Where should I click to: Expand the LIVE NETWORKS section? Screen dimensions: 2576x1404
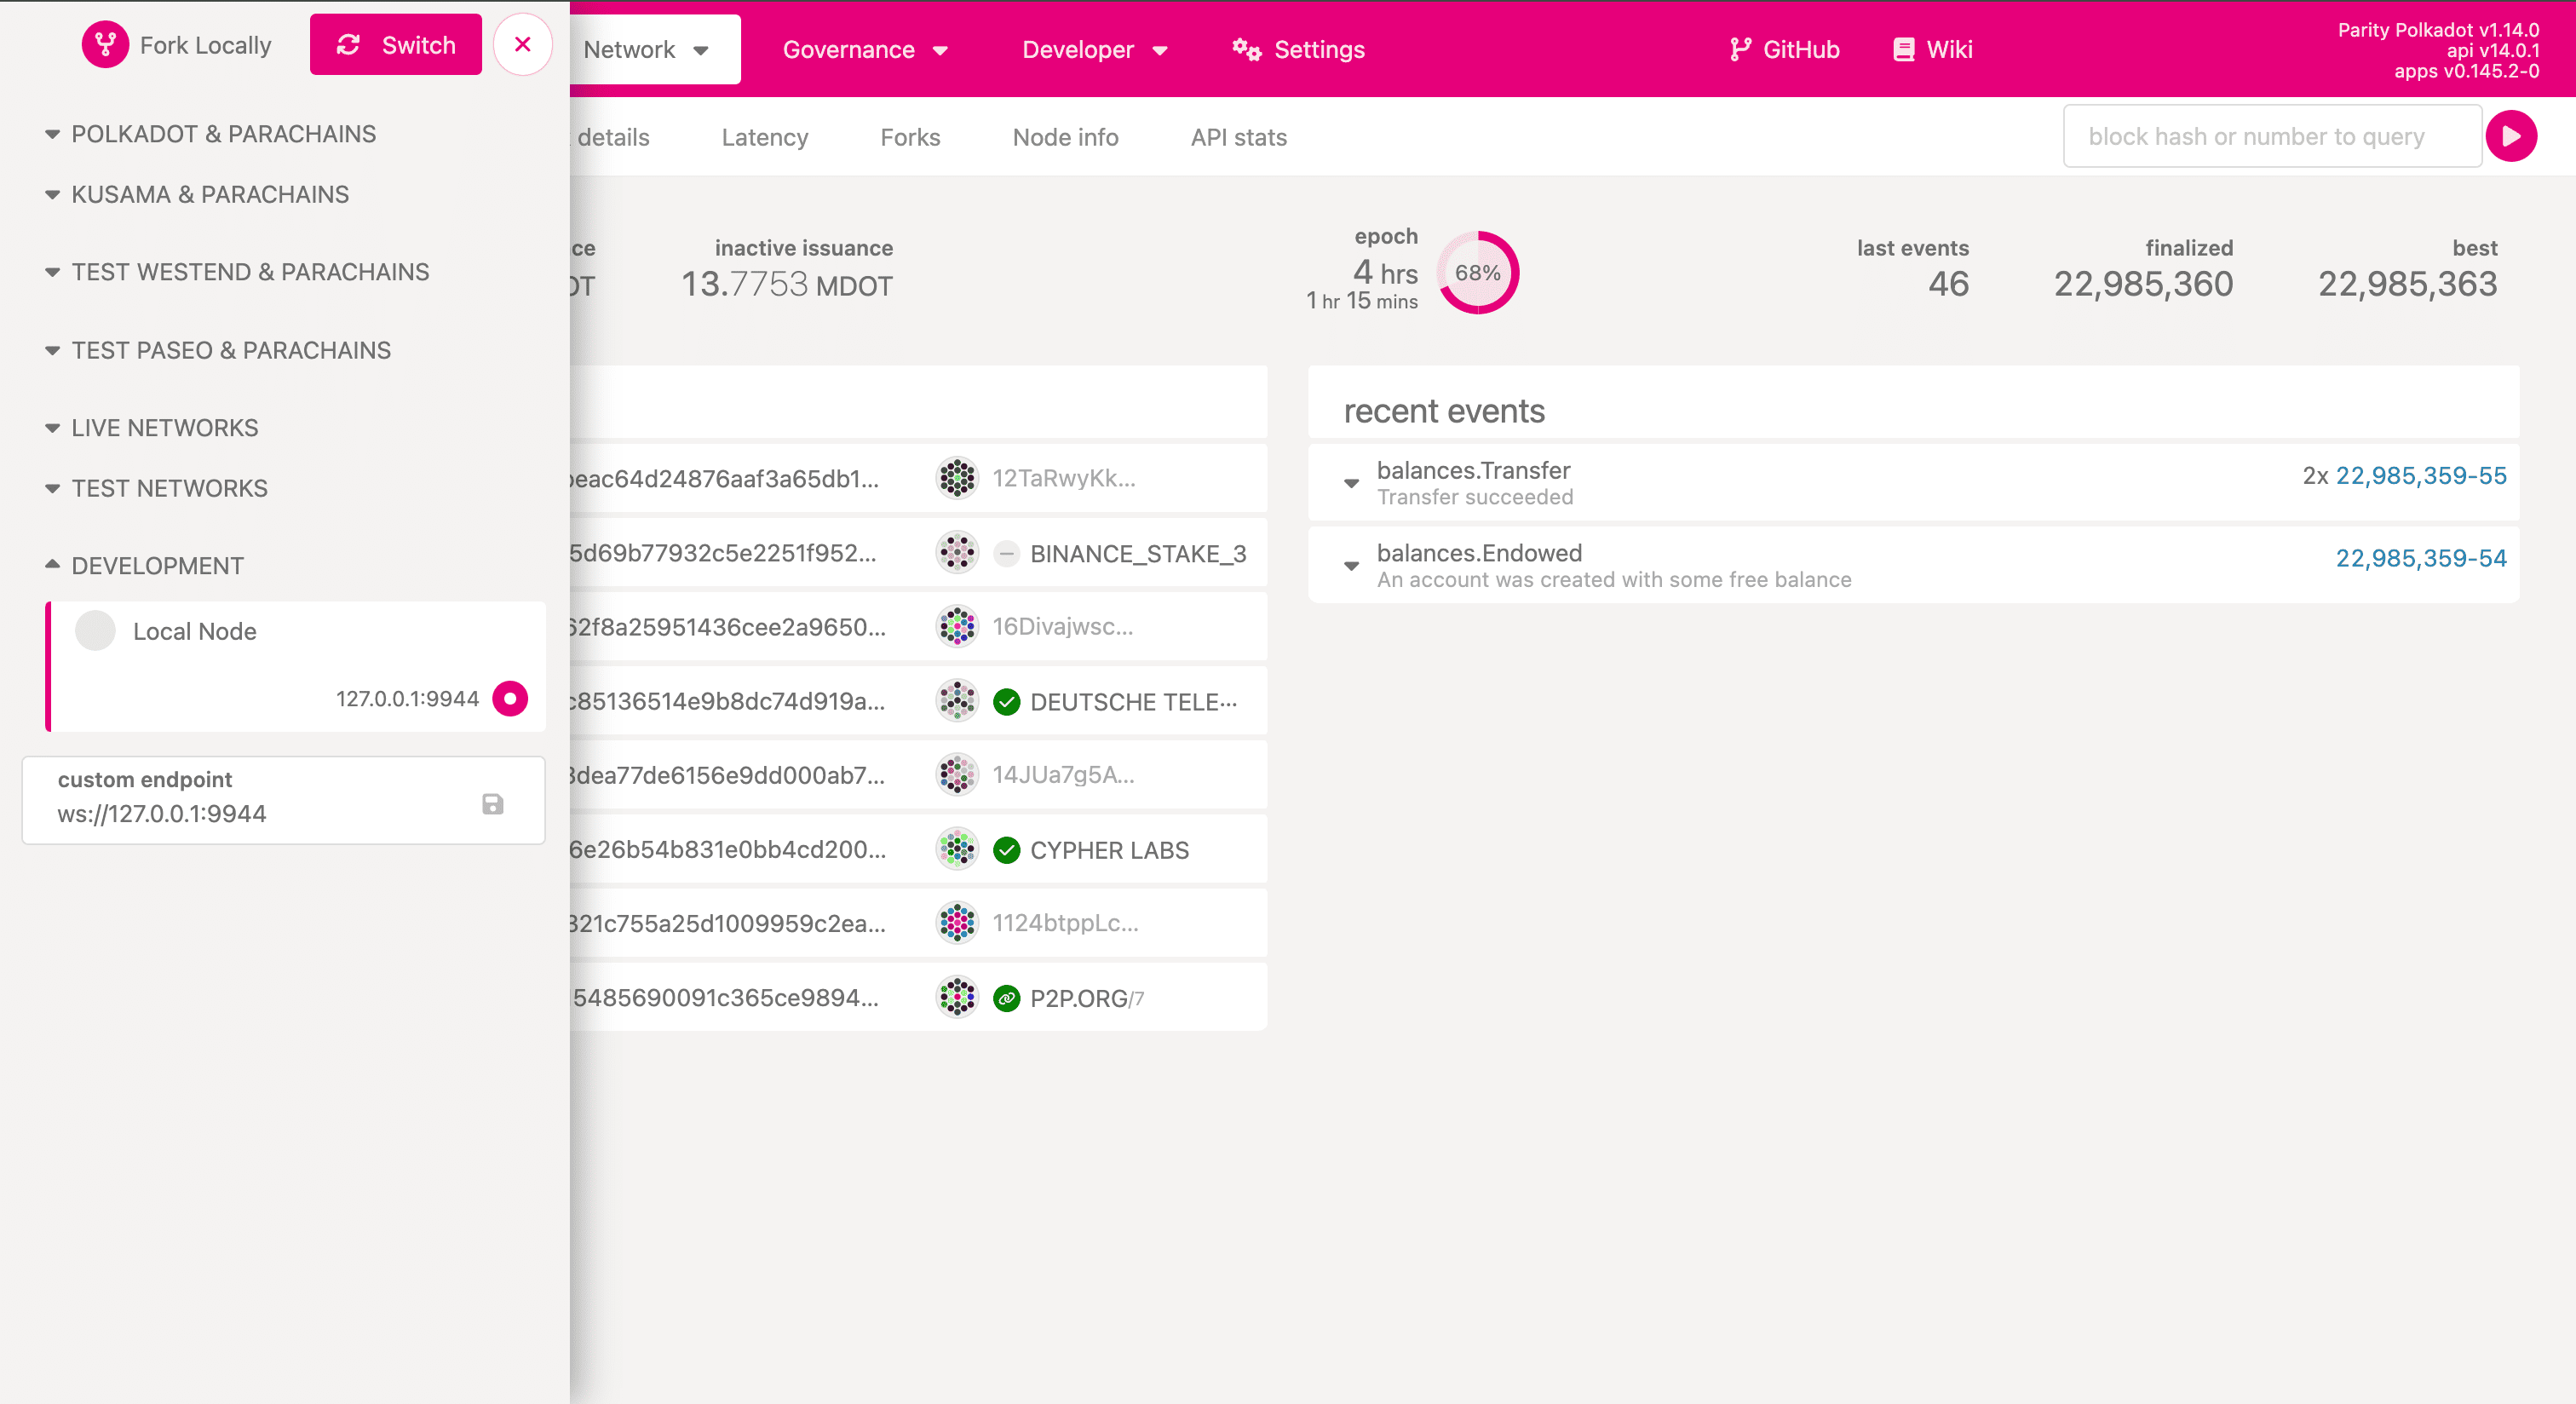click(164, 427)
